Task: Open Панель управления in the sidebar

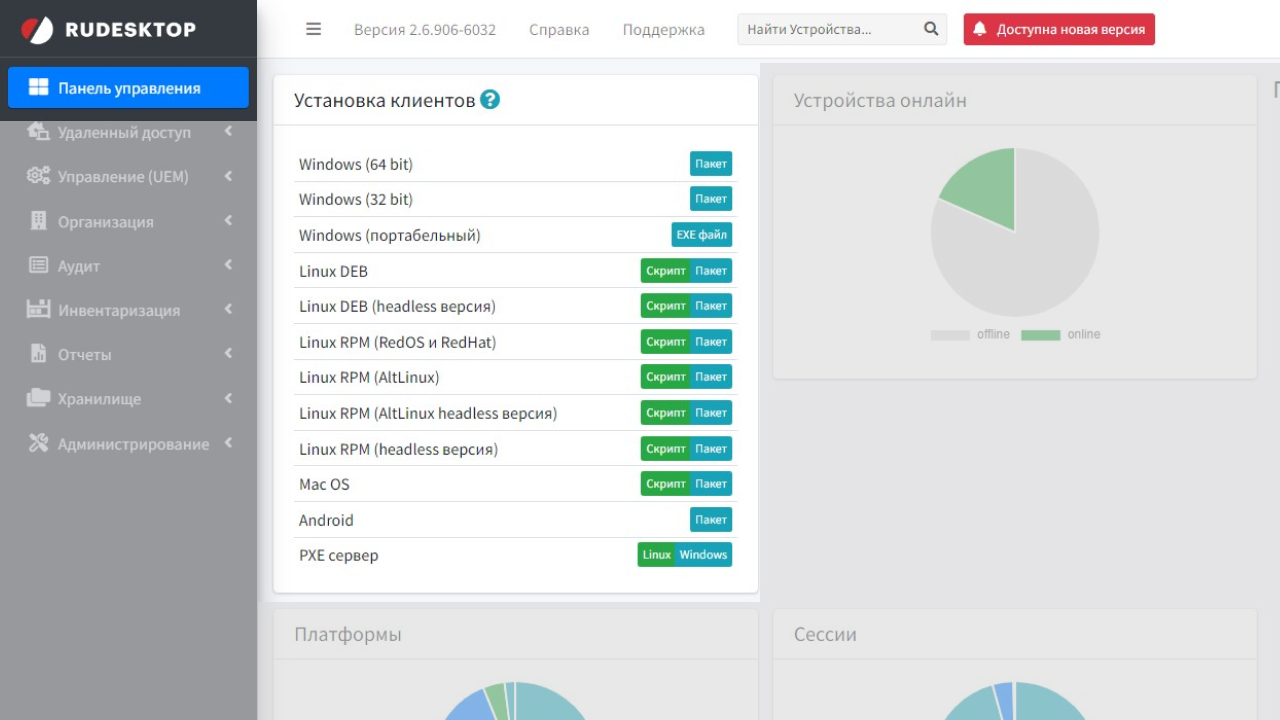Action: [128, 87]
